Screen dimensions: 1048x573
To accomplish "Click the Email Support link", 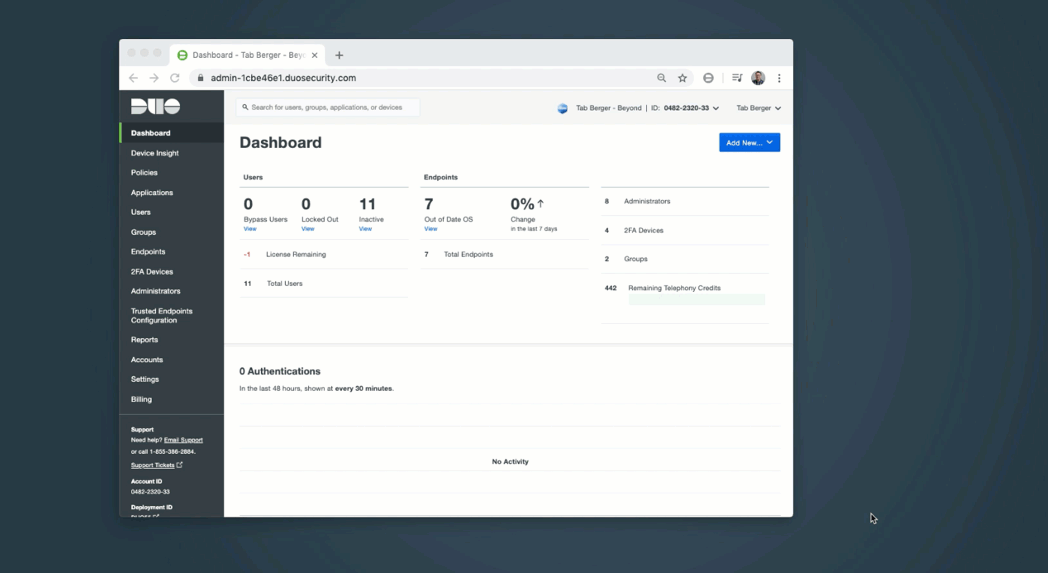I will pyautogui.click(x=183, y=440).
